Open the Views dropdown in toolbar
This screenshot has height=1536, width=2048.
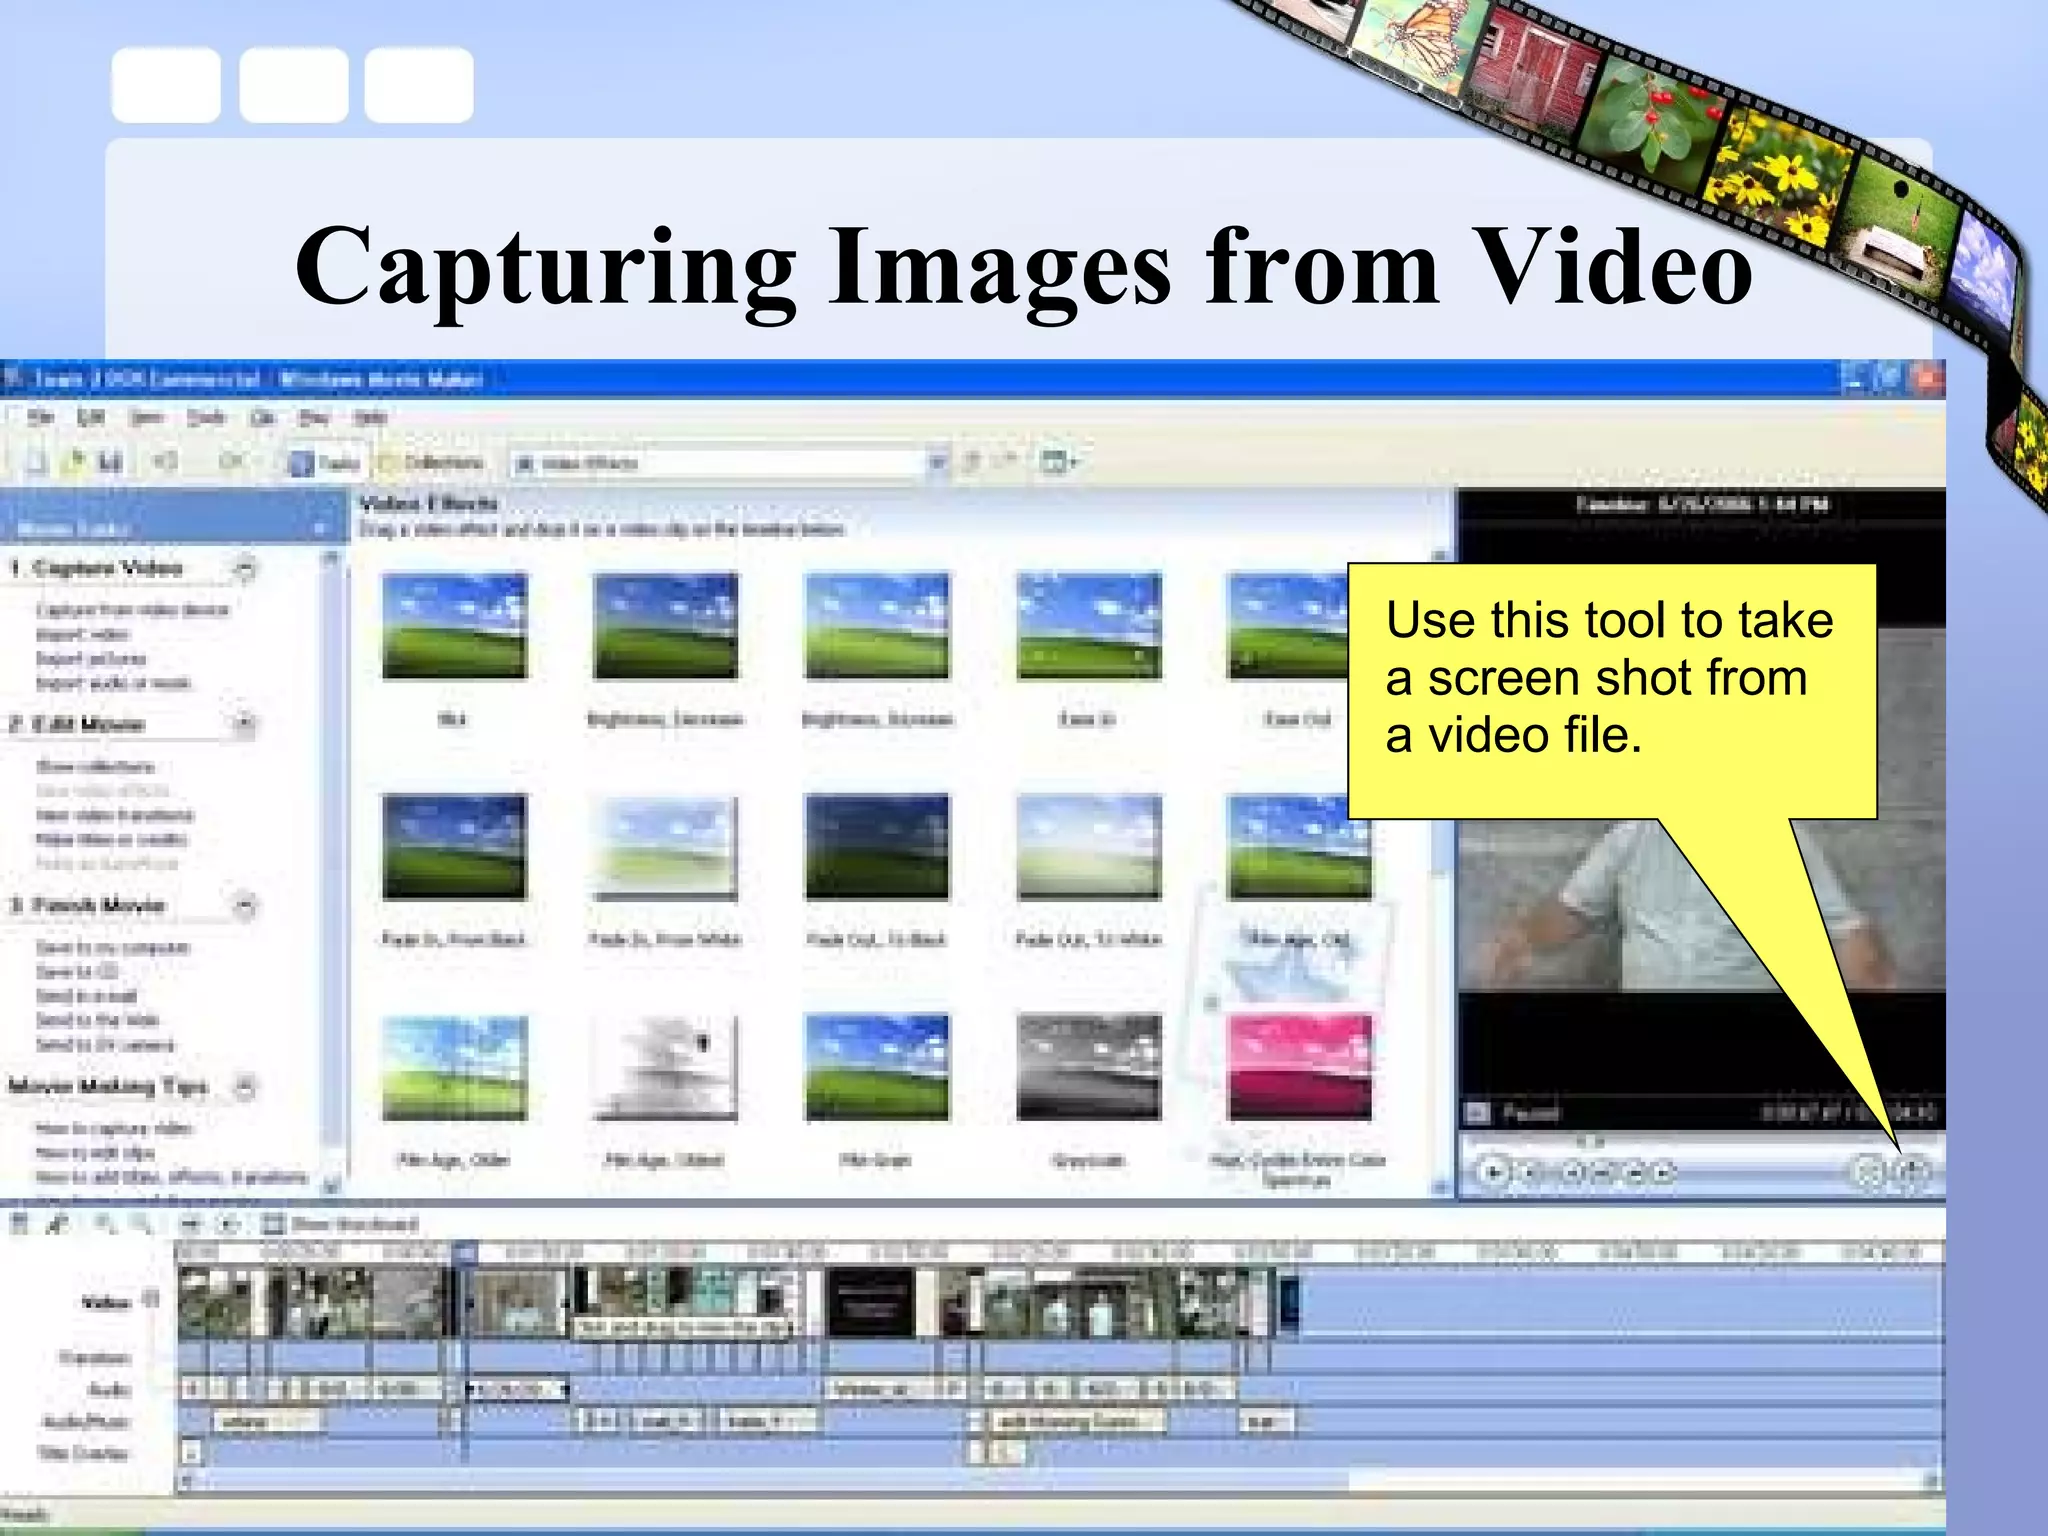1058,461
